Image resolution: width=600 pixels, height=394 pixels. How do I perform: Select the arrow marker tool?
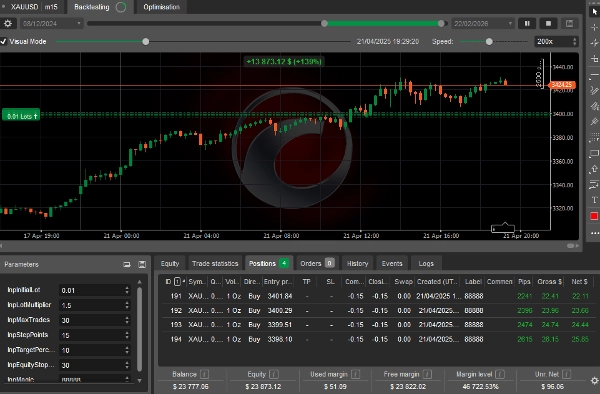pyautogui.click(x=594, y=169)
